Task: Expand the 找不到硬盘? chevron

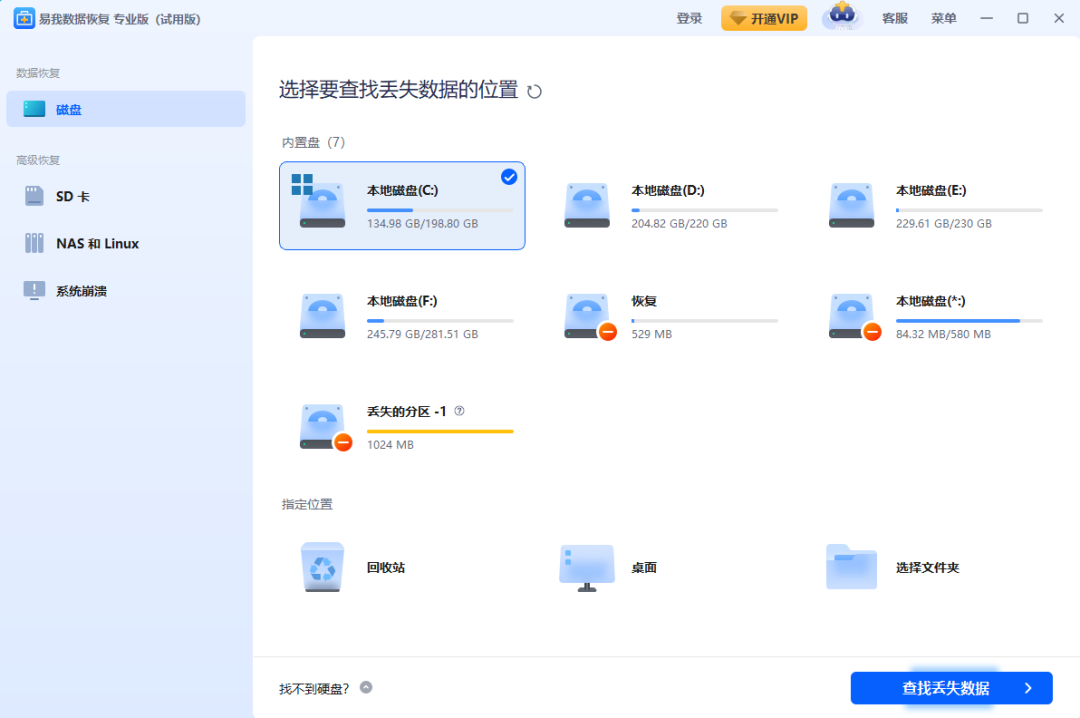Action: (x=366, y=687)
